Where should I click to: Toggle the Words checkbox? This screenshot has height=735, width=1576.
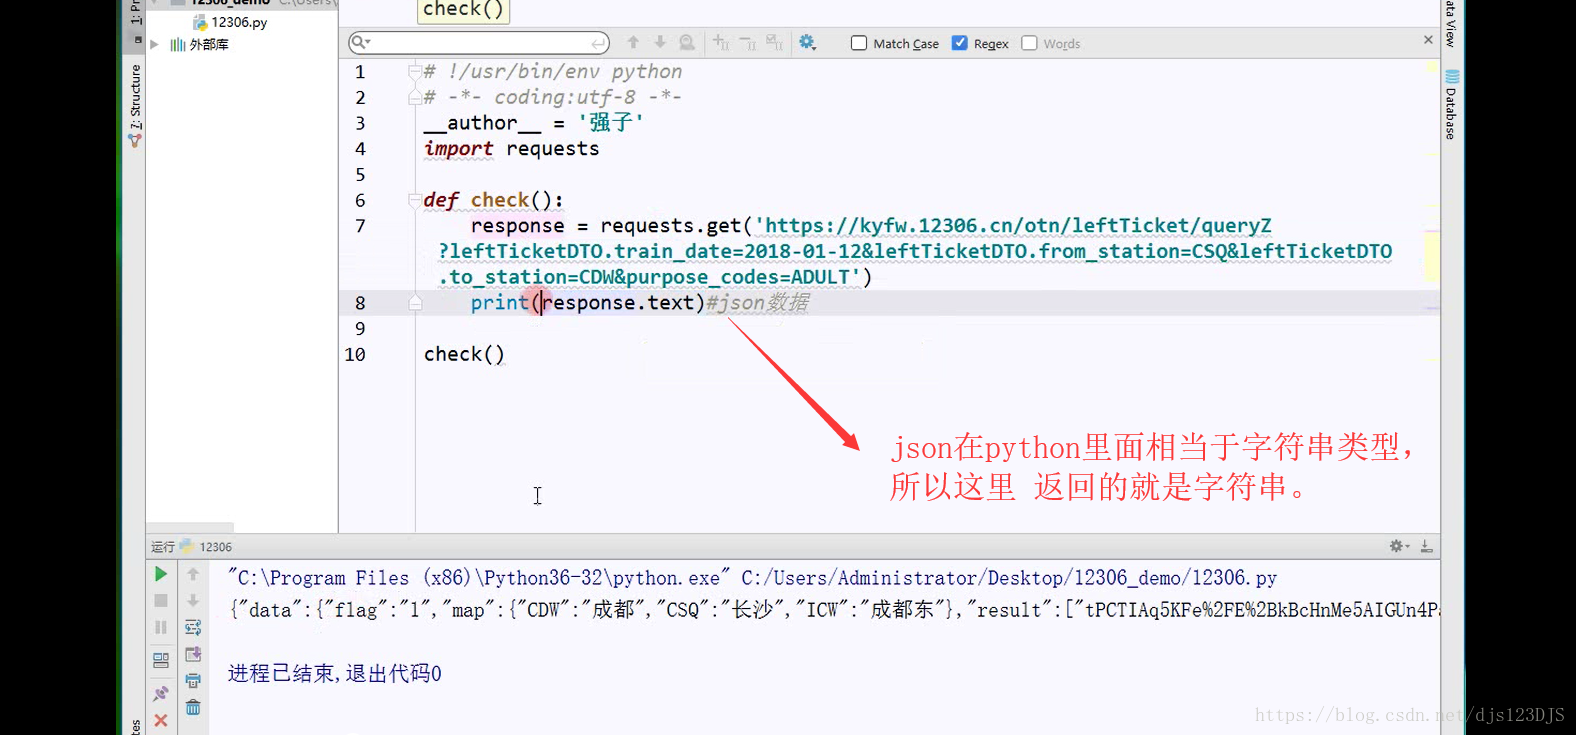(x=1029, y=43)
